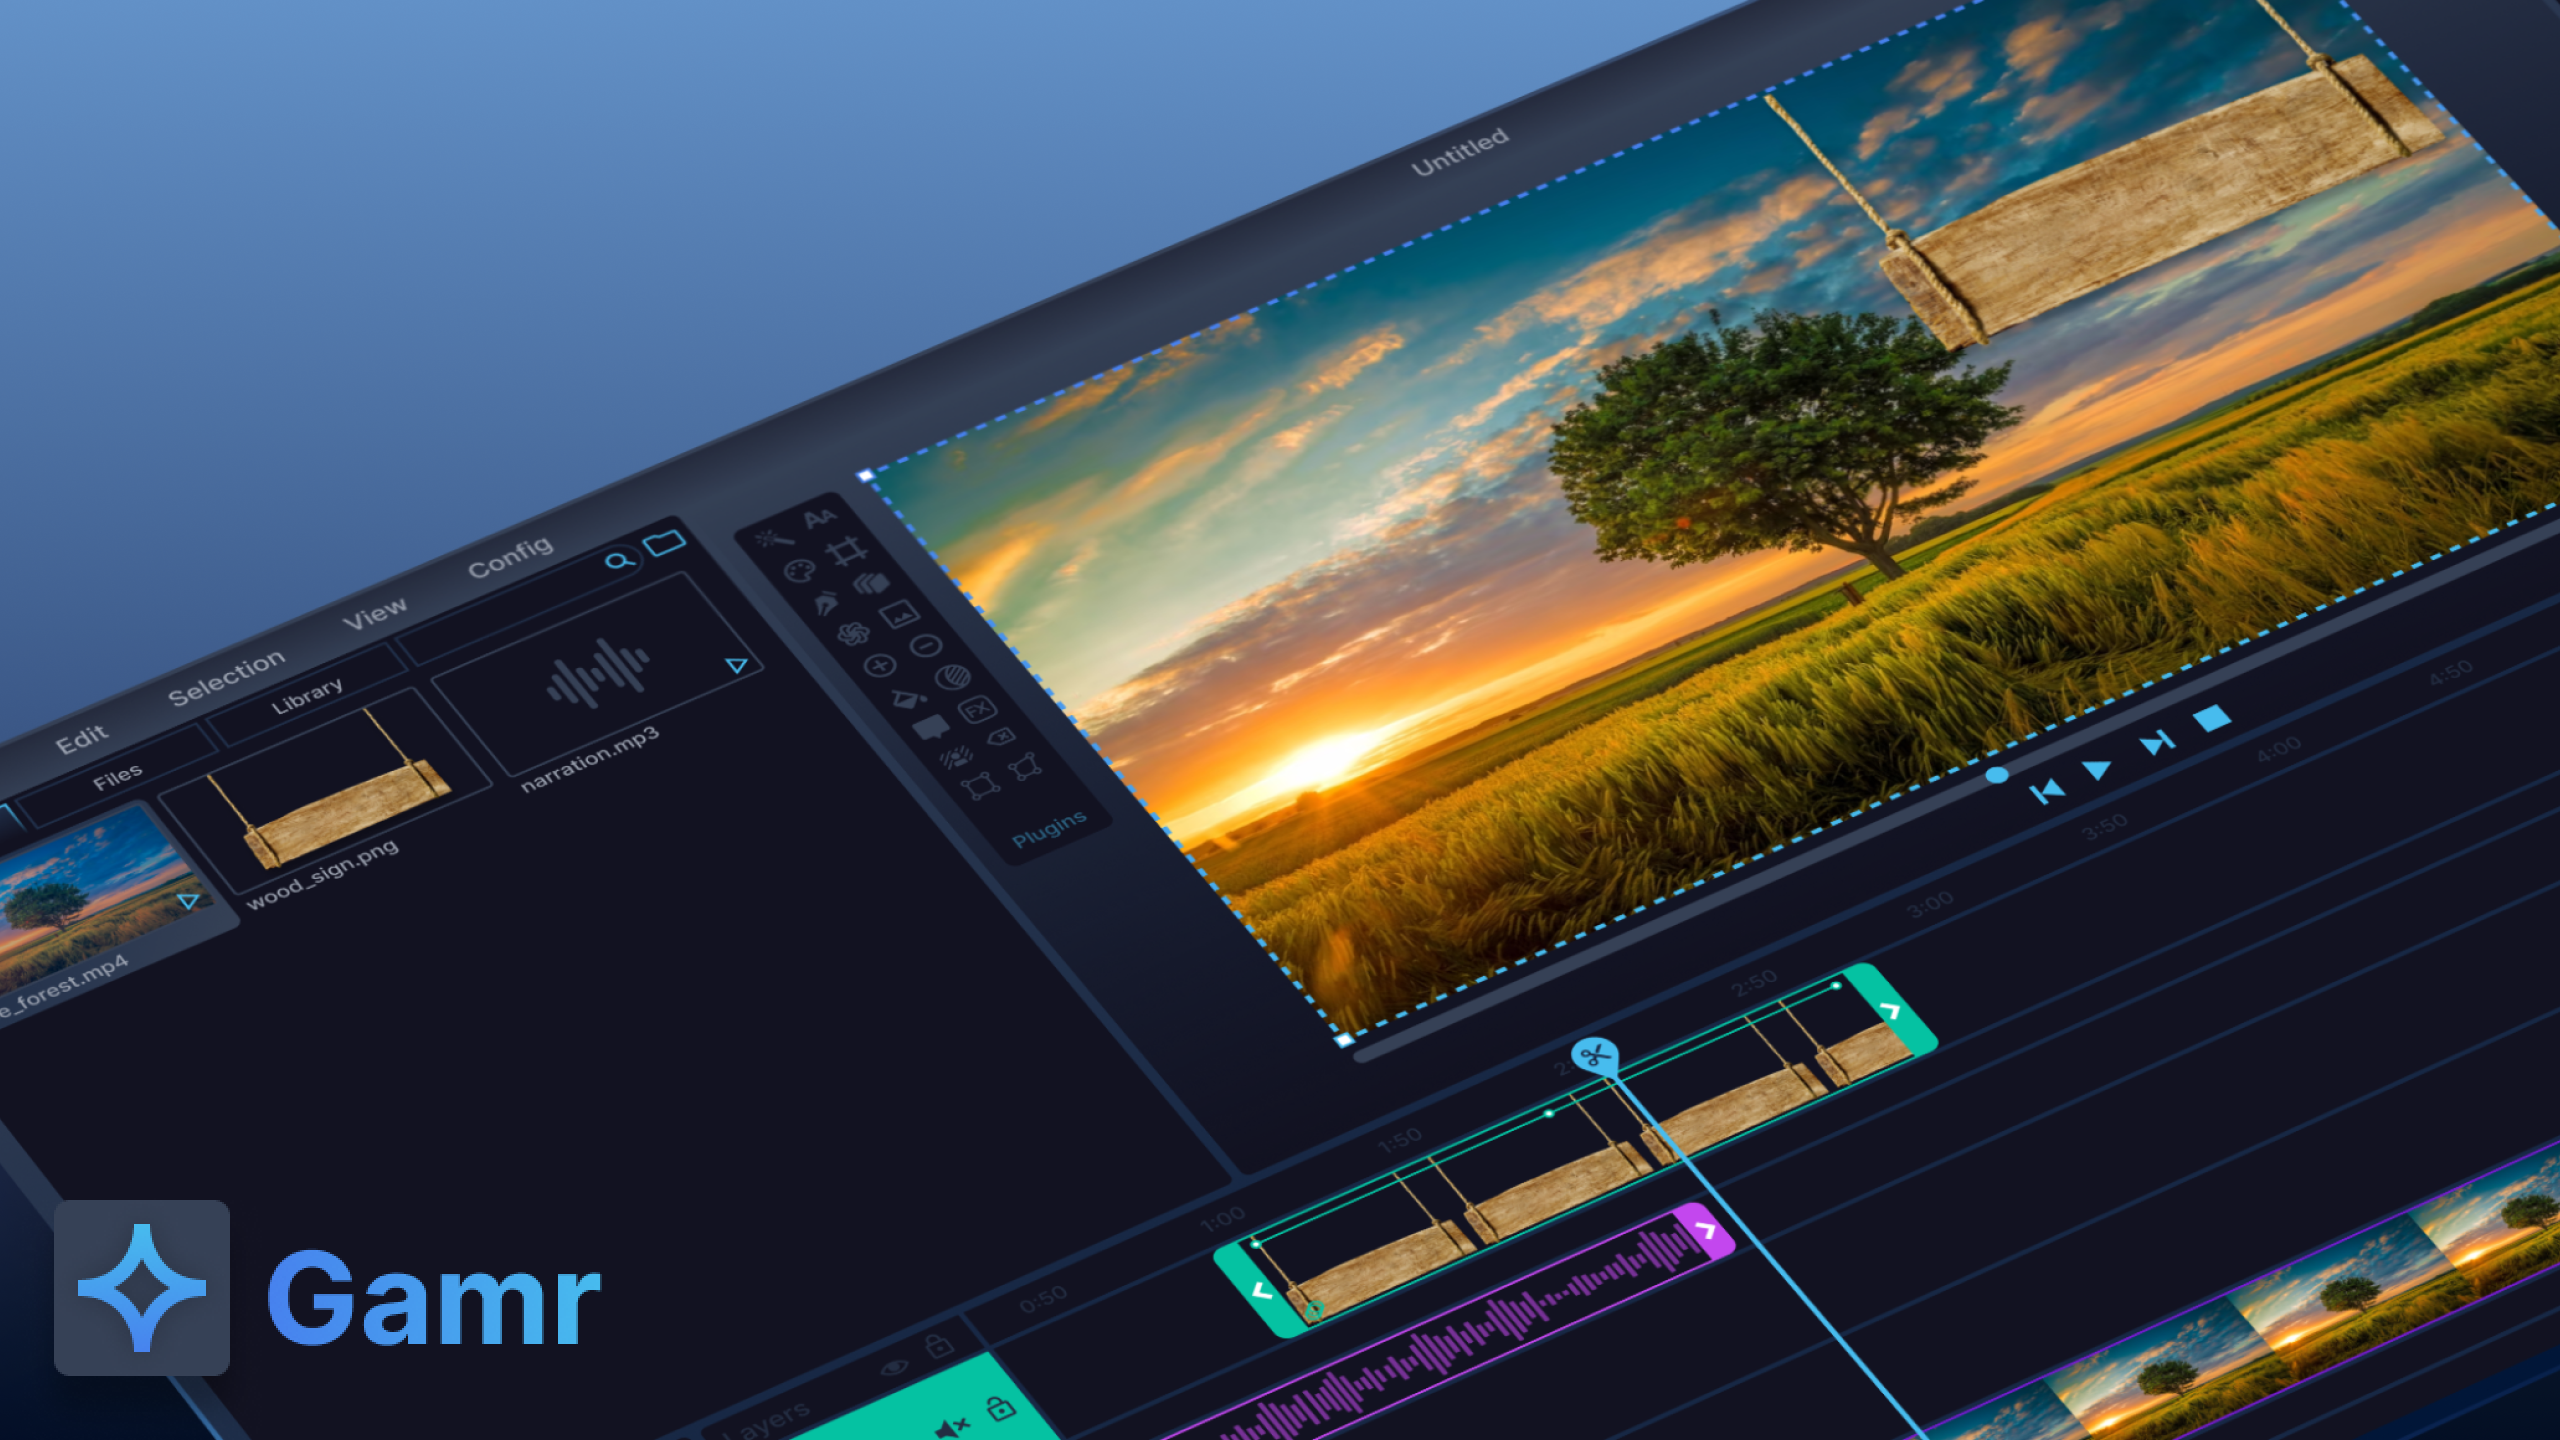
Task: Click the skip to start button
Action: pyautogui.click(x=2046, y=792)
